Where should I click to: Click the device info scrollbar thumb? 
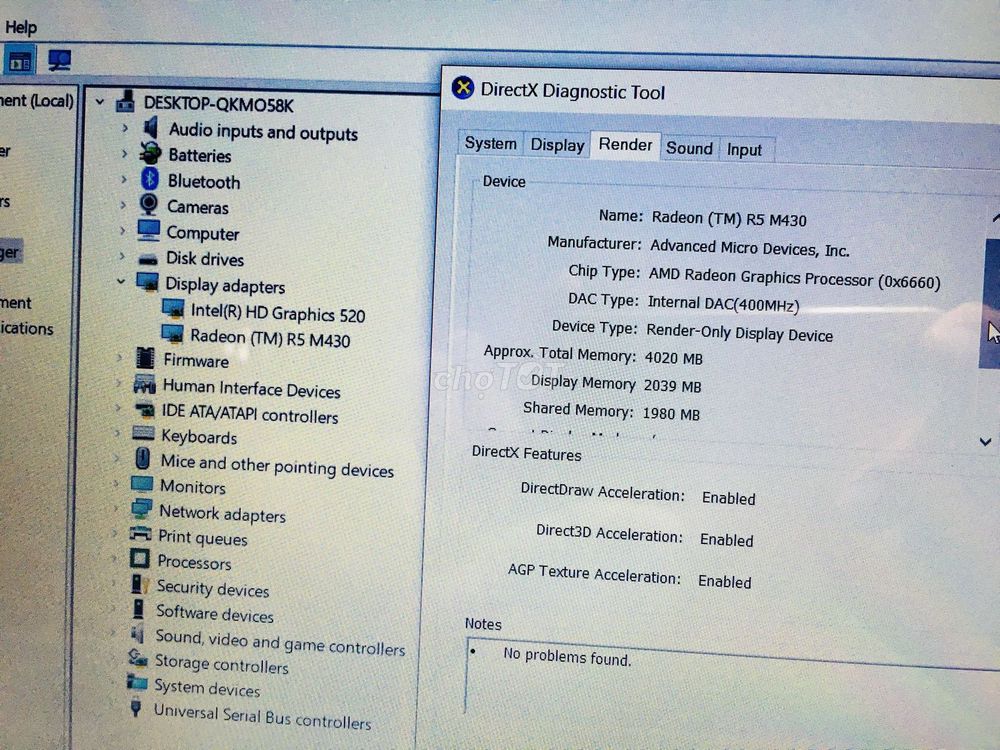point(989,304)
